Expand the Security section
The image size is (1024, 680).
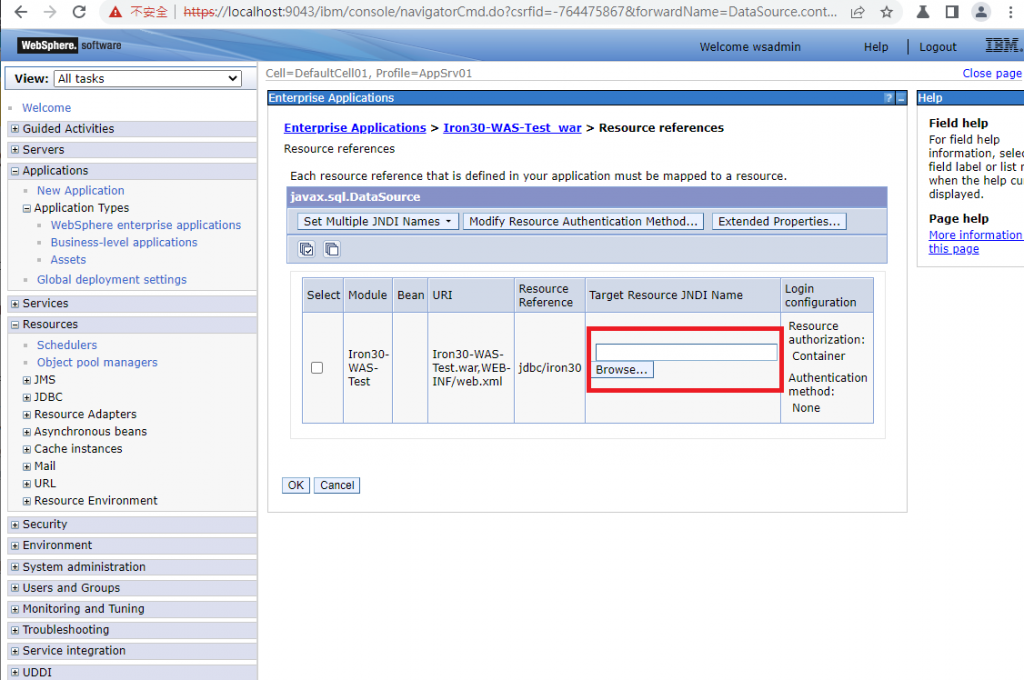tap(15, 525)
